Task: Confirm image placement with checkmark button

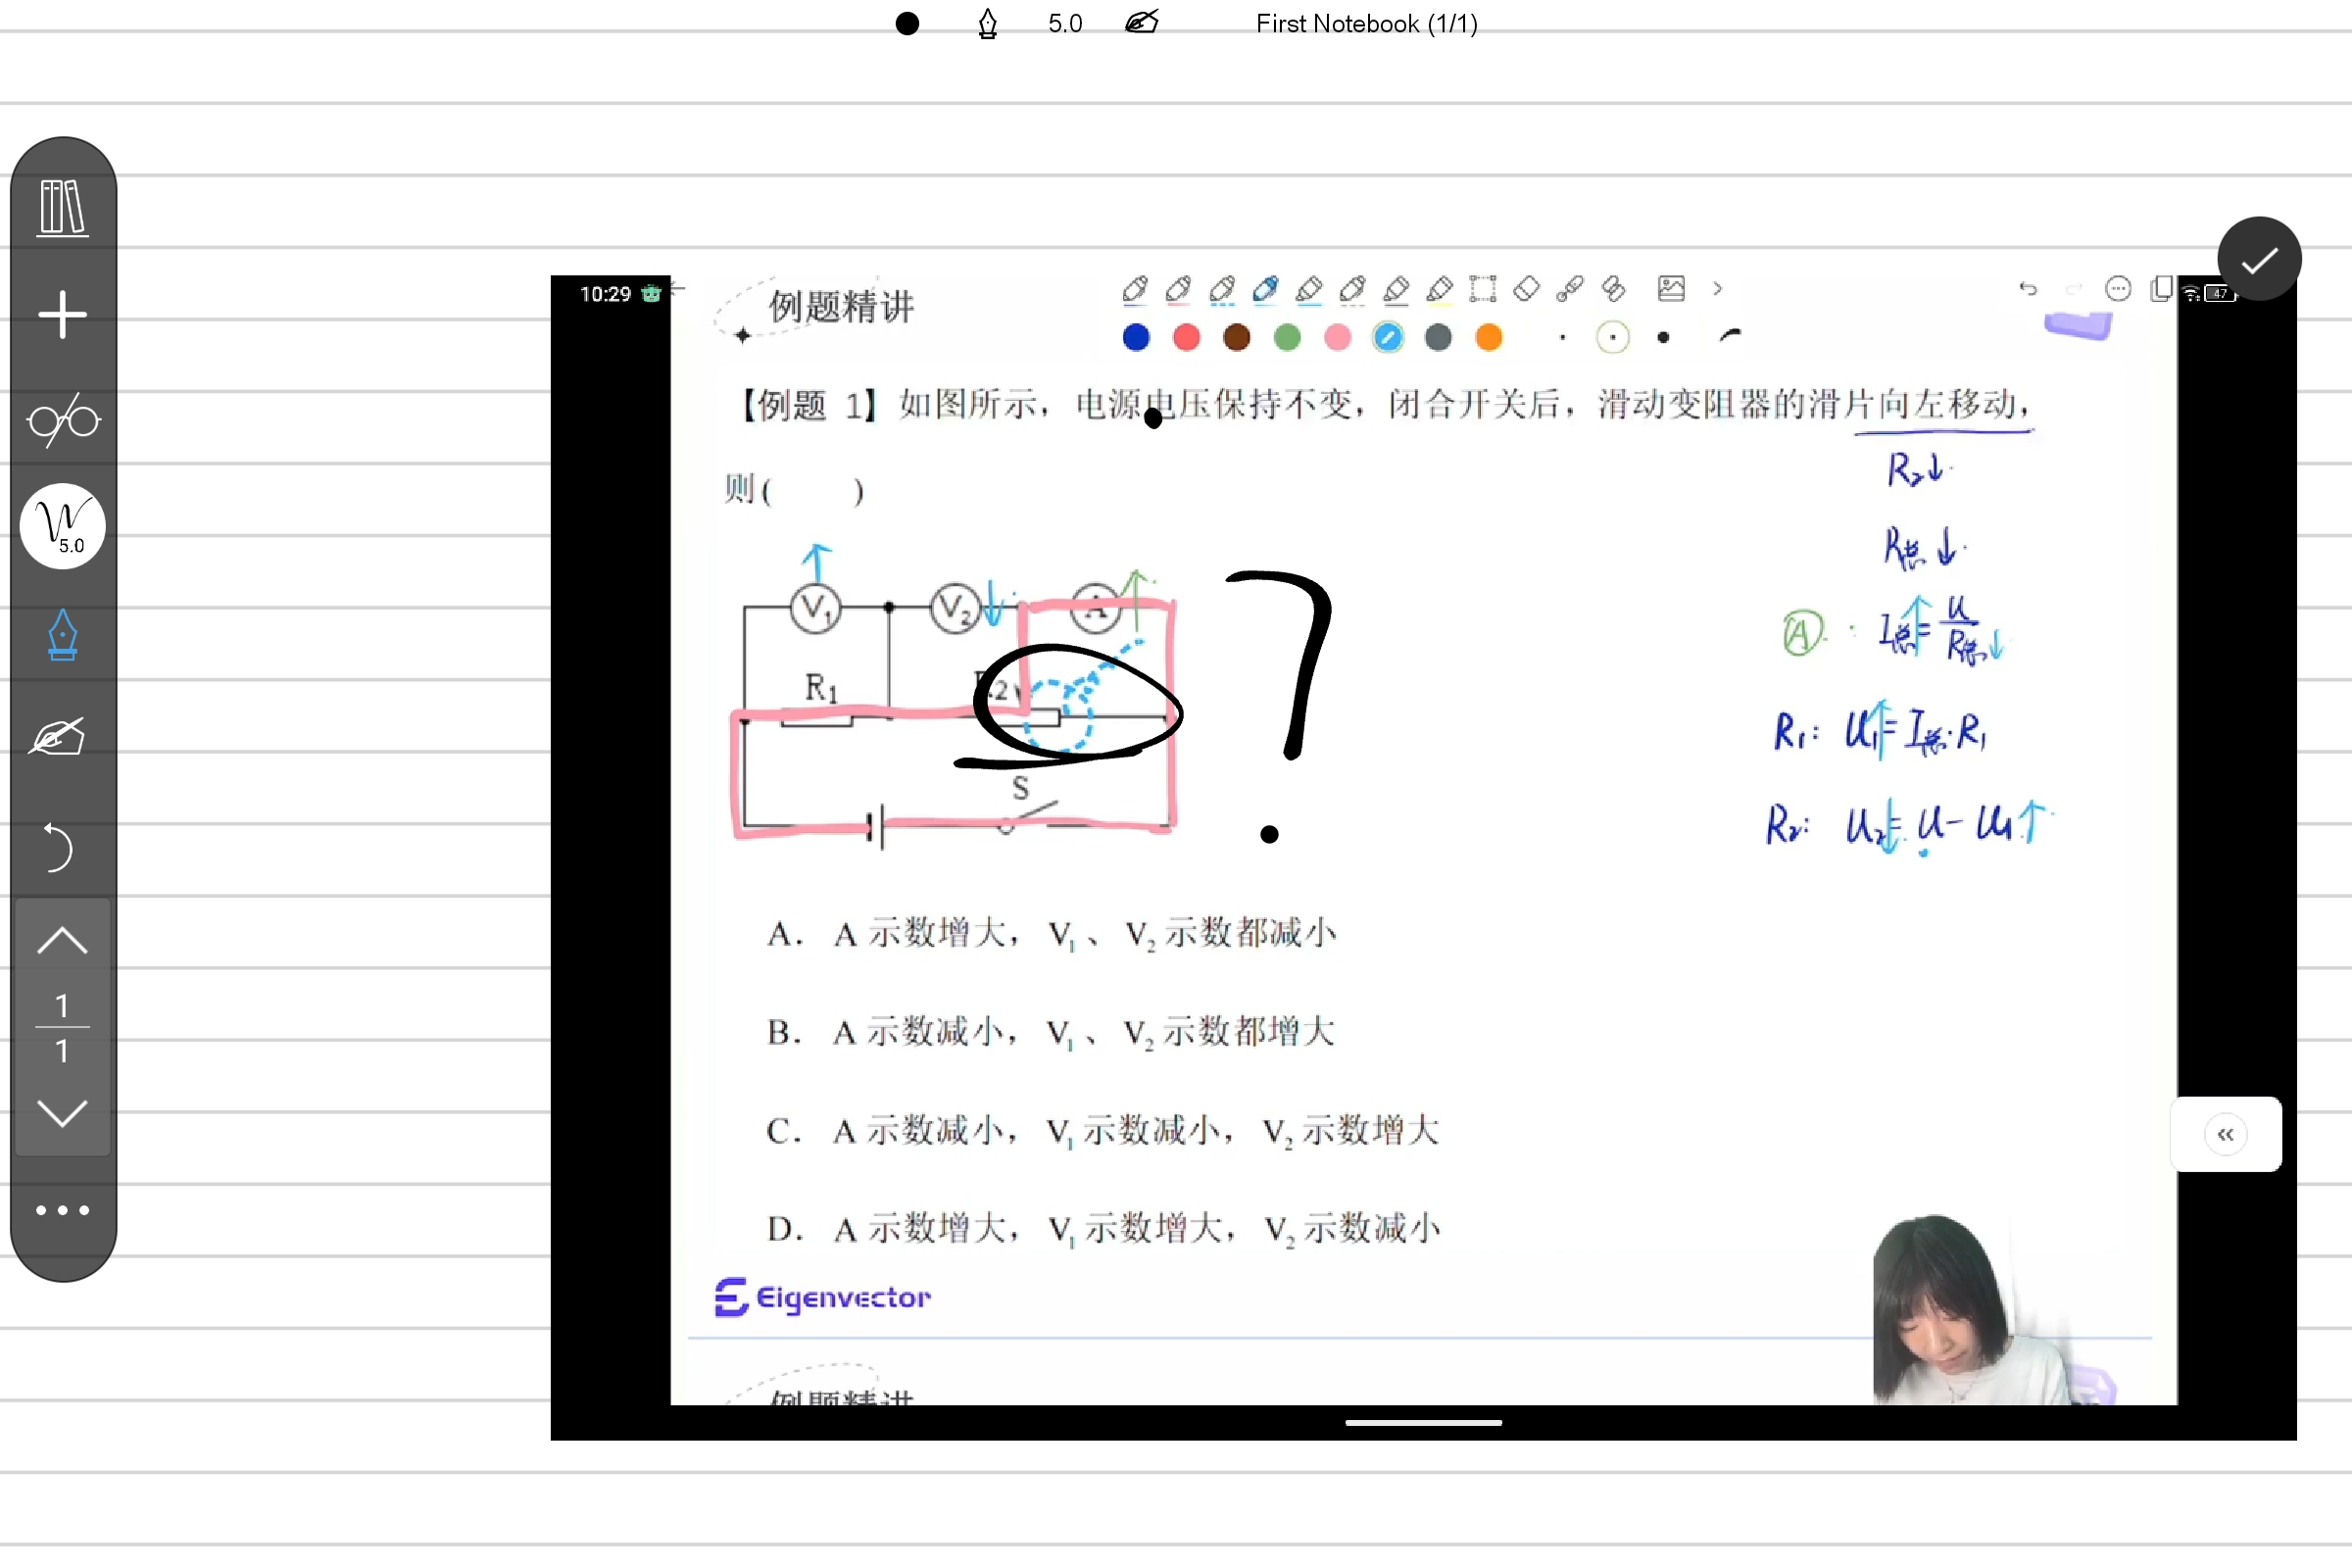Action: 2259,259
